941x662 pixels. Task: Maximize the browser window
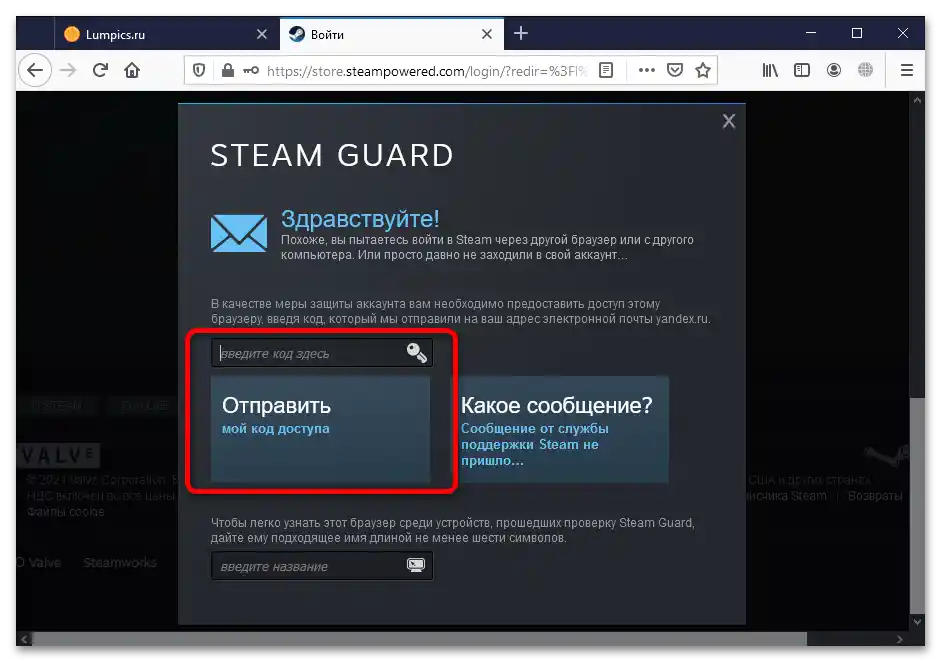[x=857, y=33]
